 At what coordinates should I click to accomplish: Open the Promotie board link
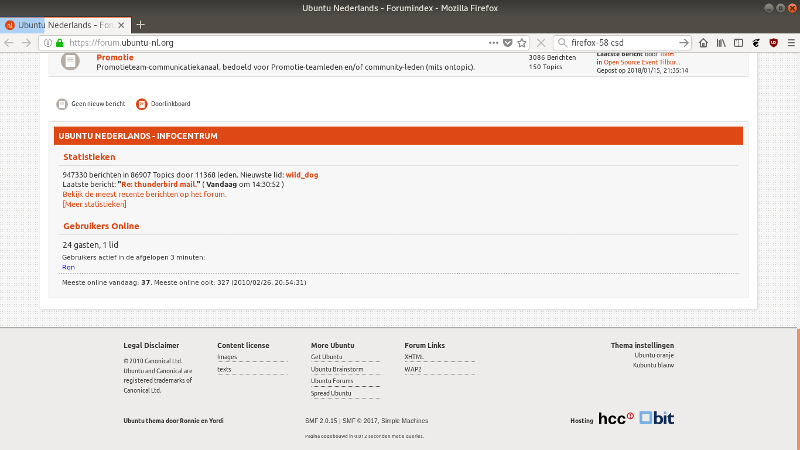pos(115,58)
